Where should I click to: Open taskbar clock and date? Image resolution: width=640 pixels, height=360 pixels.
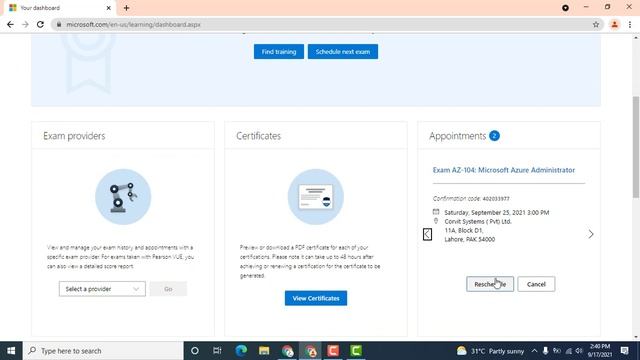[600, 351]
